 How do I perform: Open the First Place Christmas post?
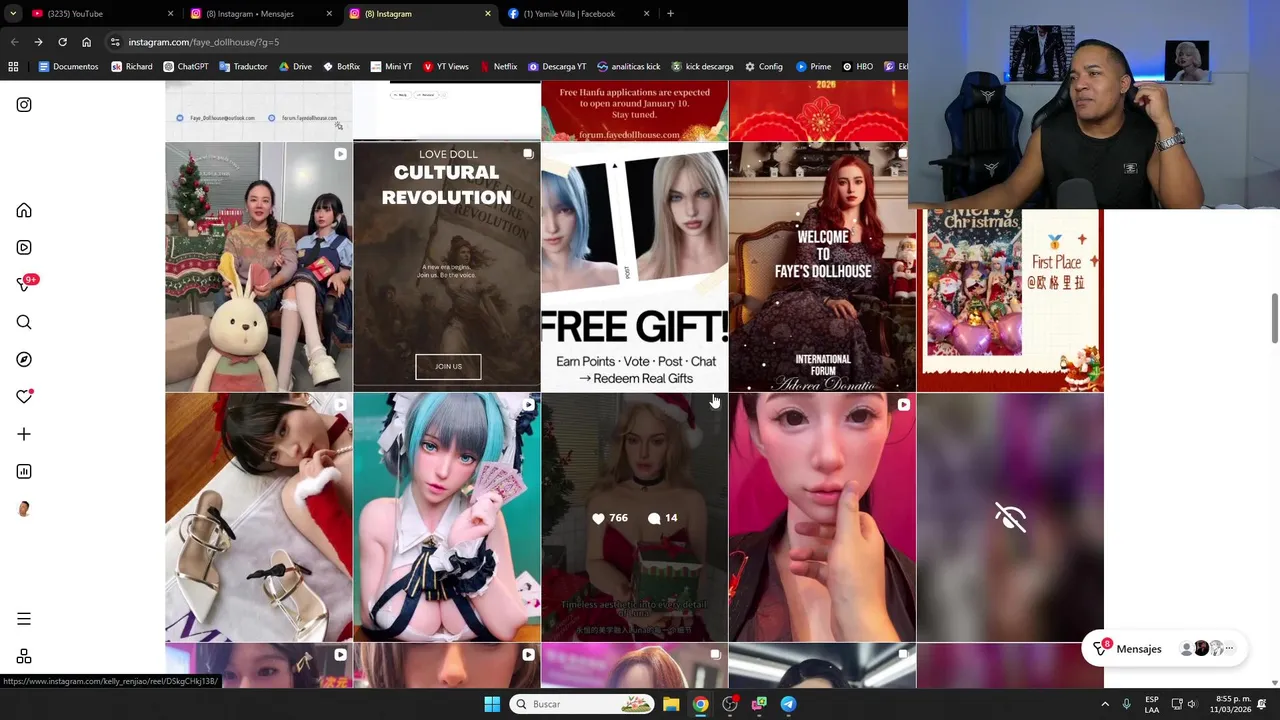pos(1010,300)
